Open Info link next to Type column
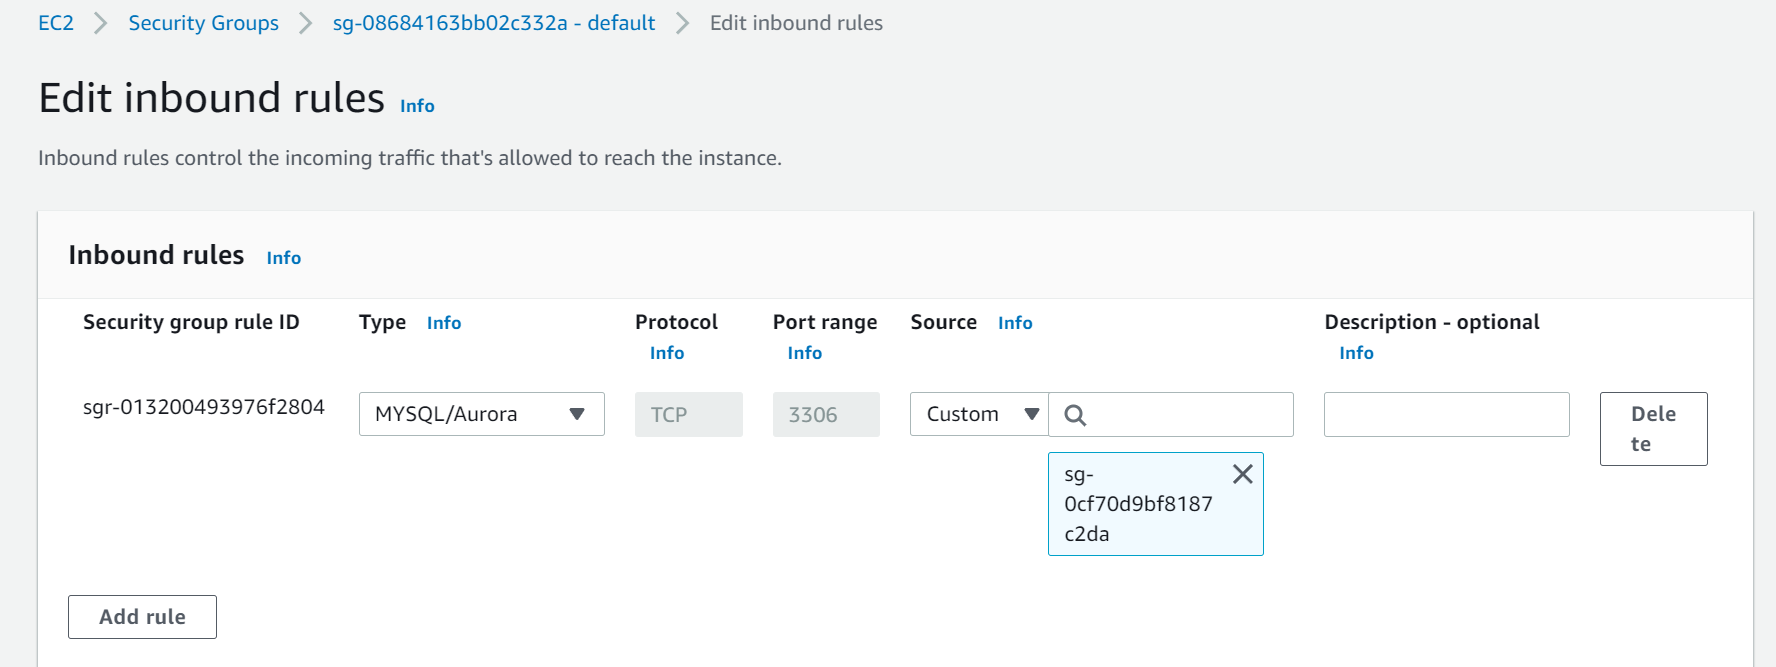Image resolution: width=1776 pixels, height=667 pixels. (444, 323)
